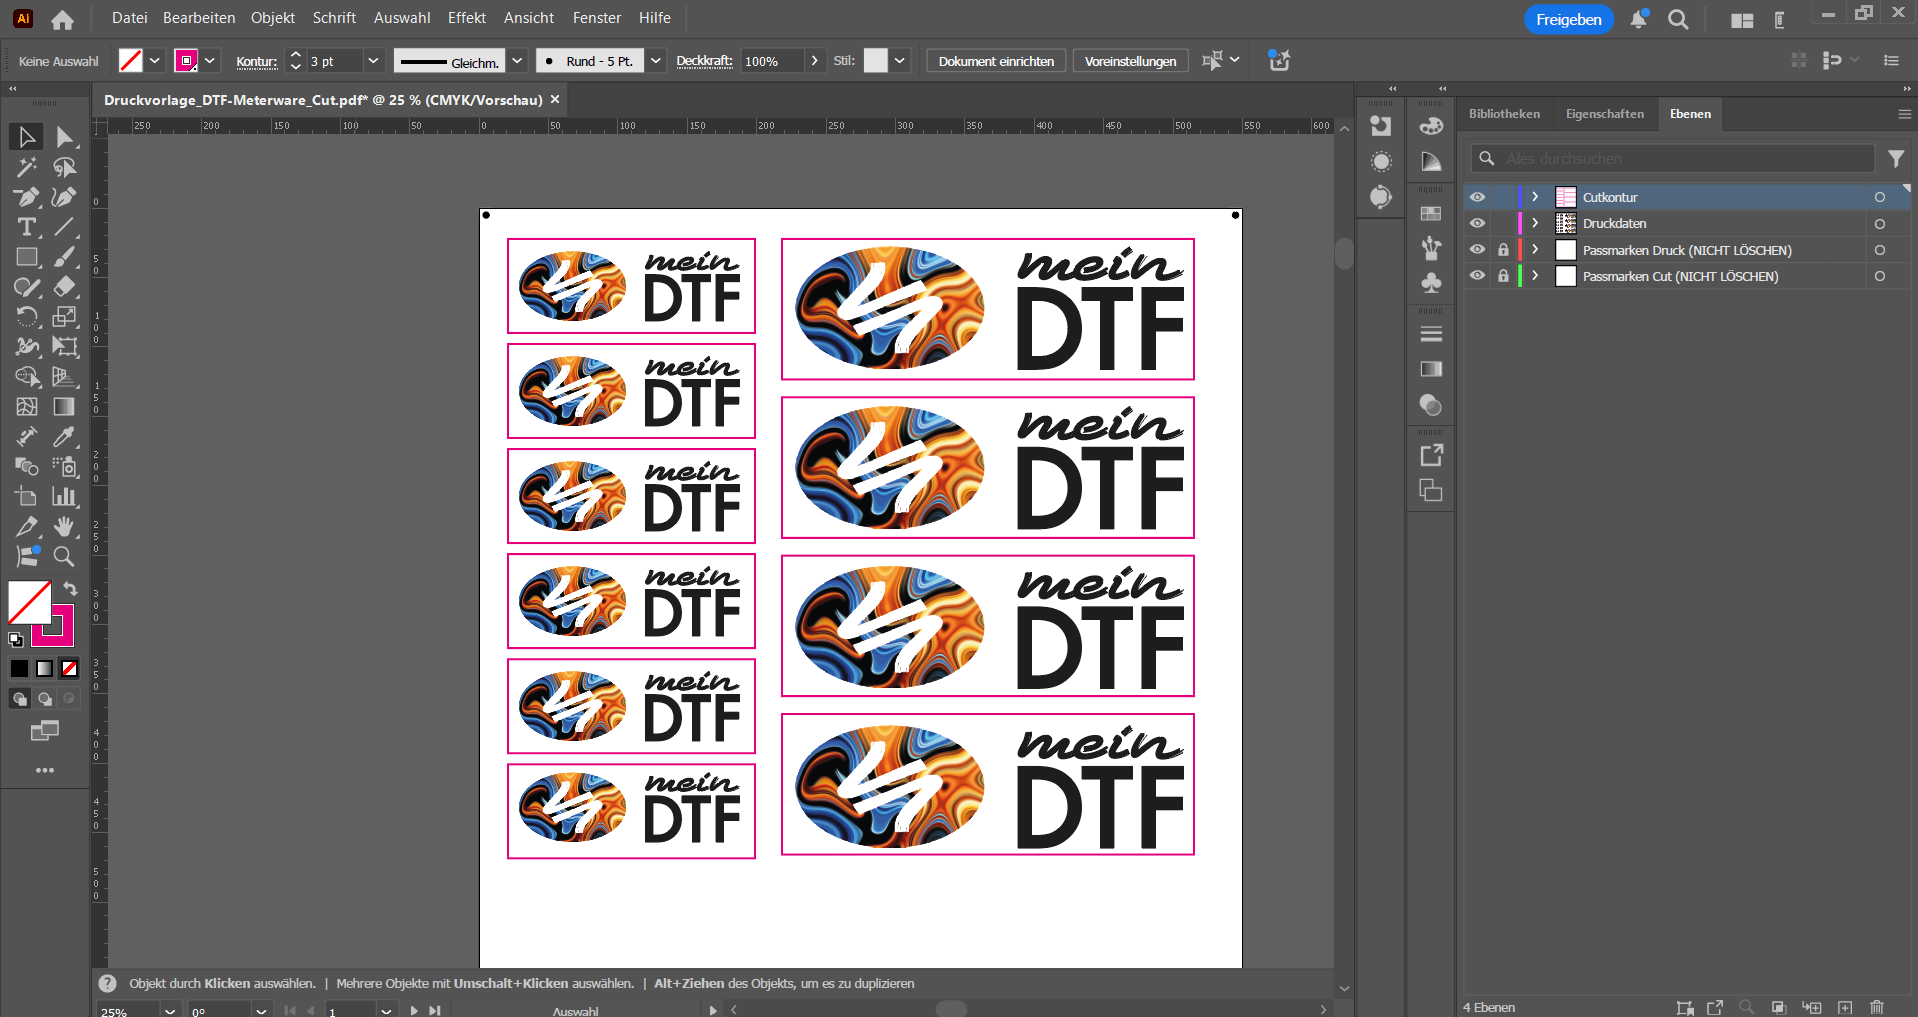Image resolution: width=1918 pixels, height=1017 pixels.
Task: Choose the Lasso tool
Action: point(64,167)
